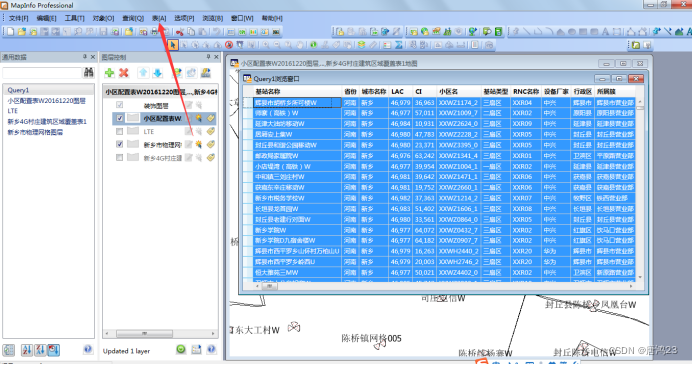Click the Sigma statistics icon
This screenshot has height=365, width=693.
[399, 45]
